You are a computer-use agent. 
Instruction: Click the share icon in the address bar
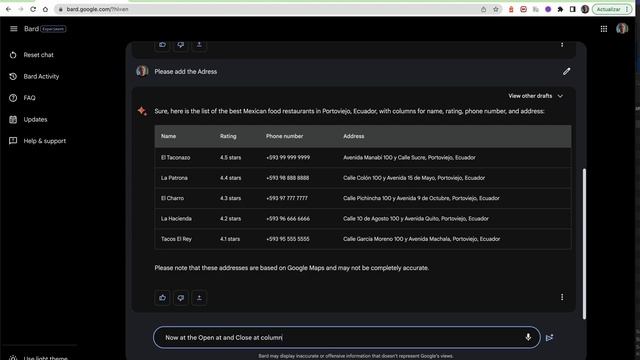coord(483,9)
